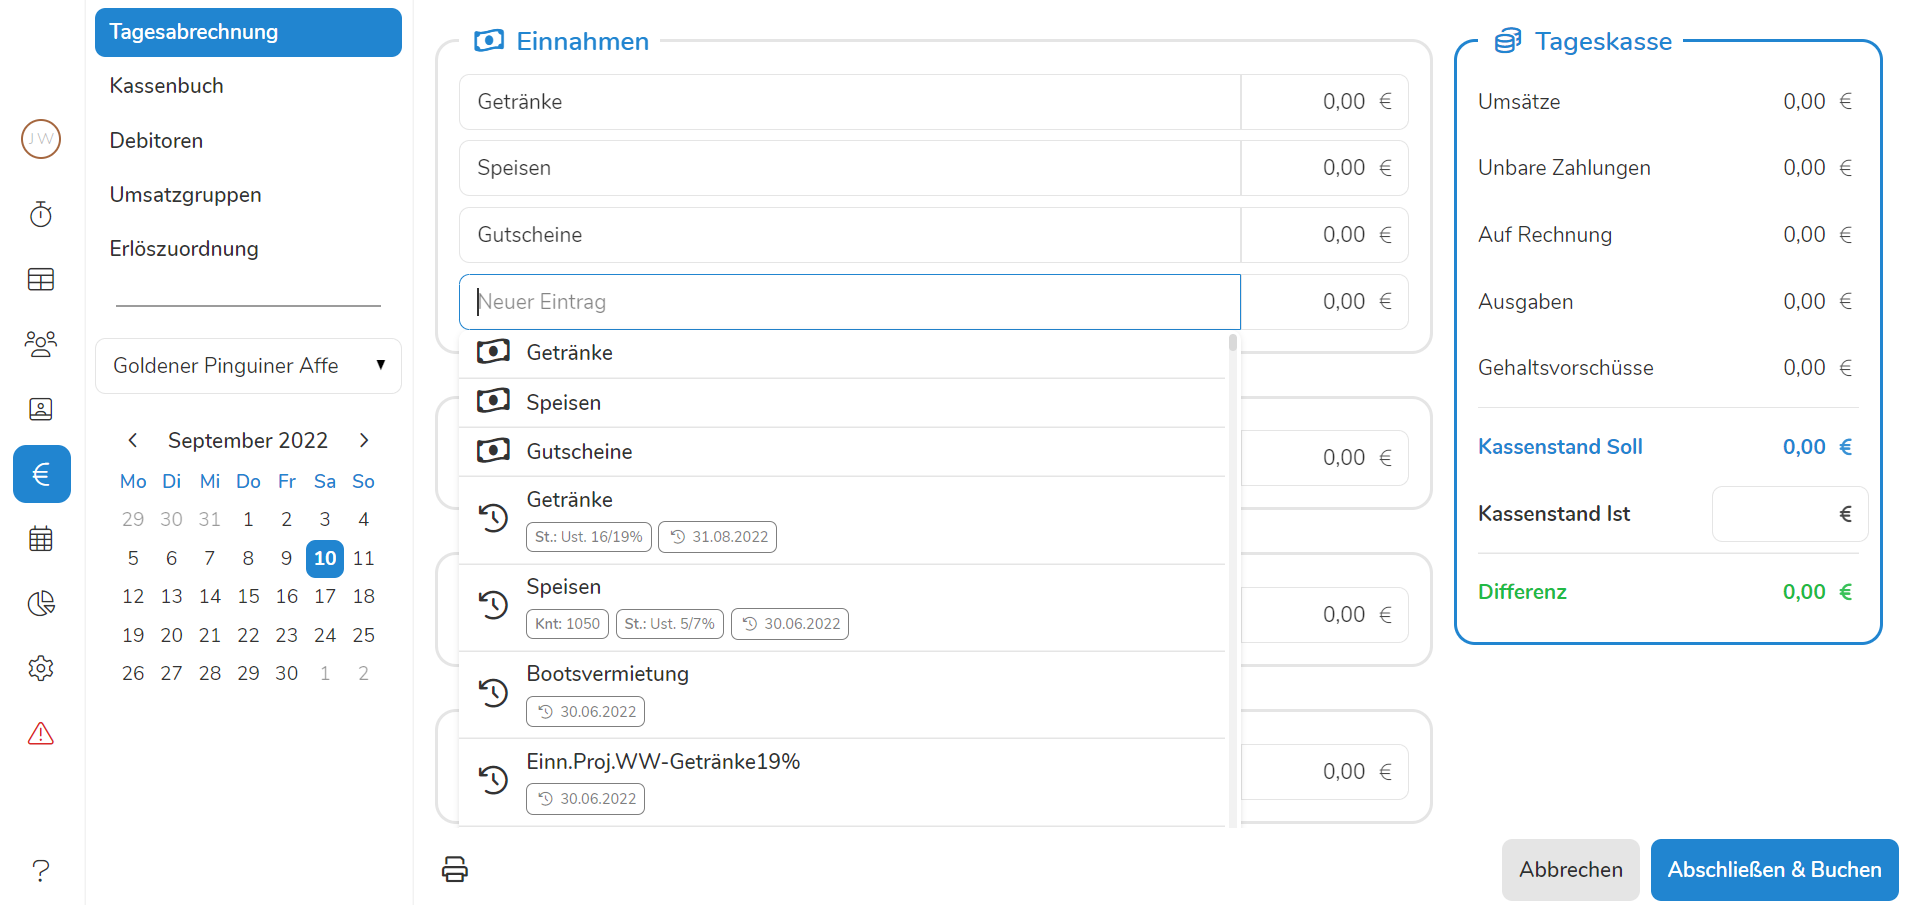Click the Abbrechen button
The image size is (1905, 905).
pyautogui.click(x=1570, y=870)
